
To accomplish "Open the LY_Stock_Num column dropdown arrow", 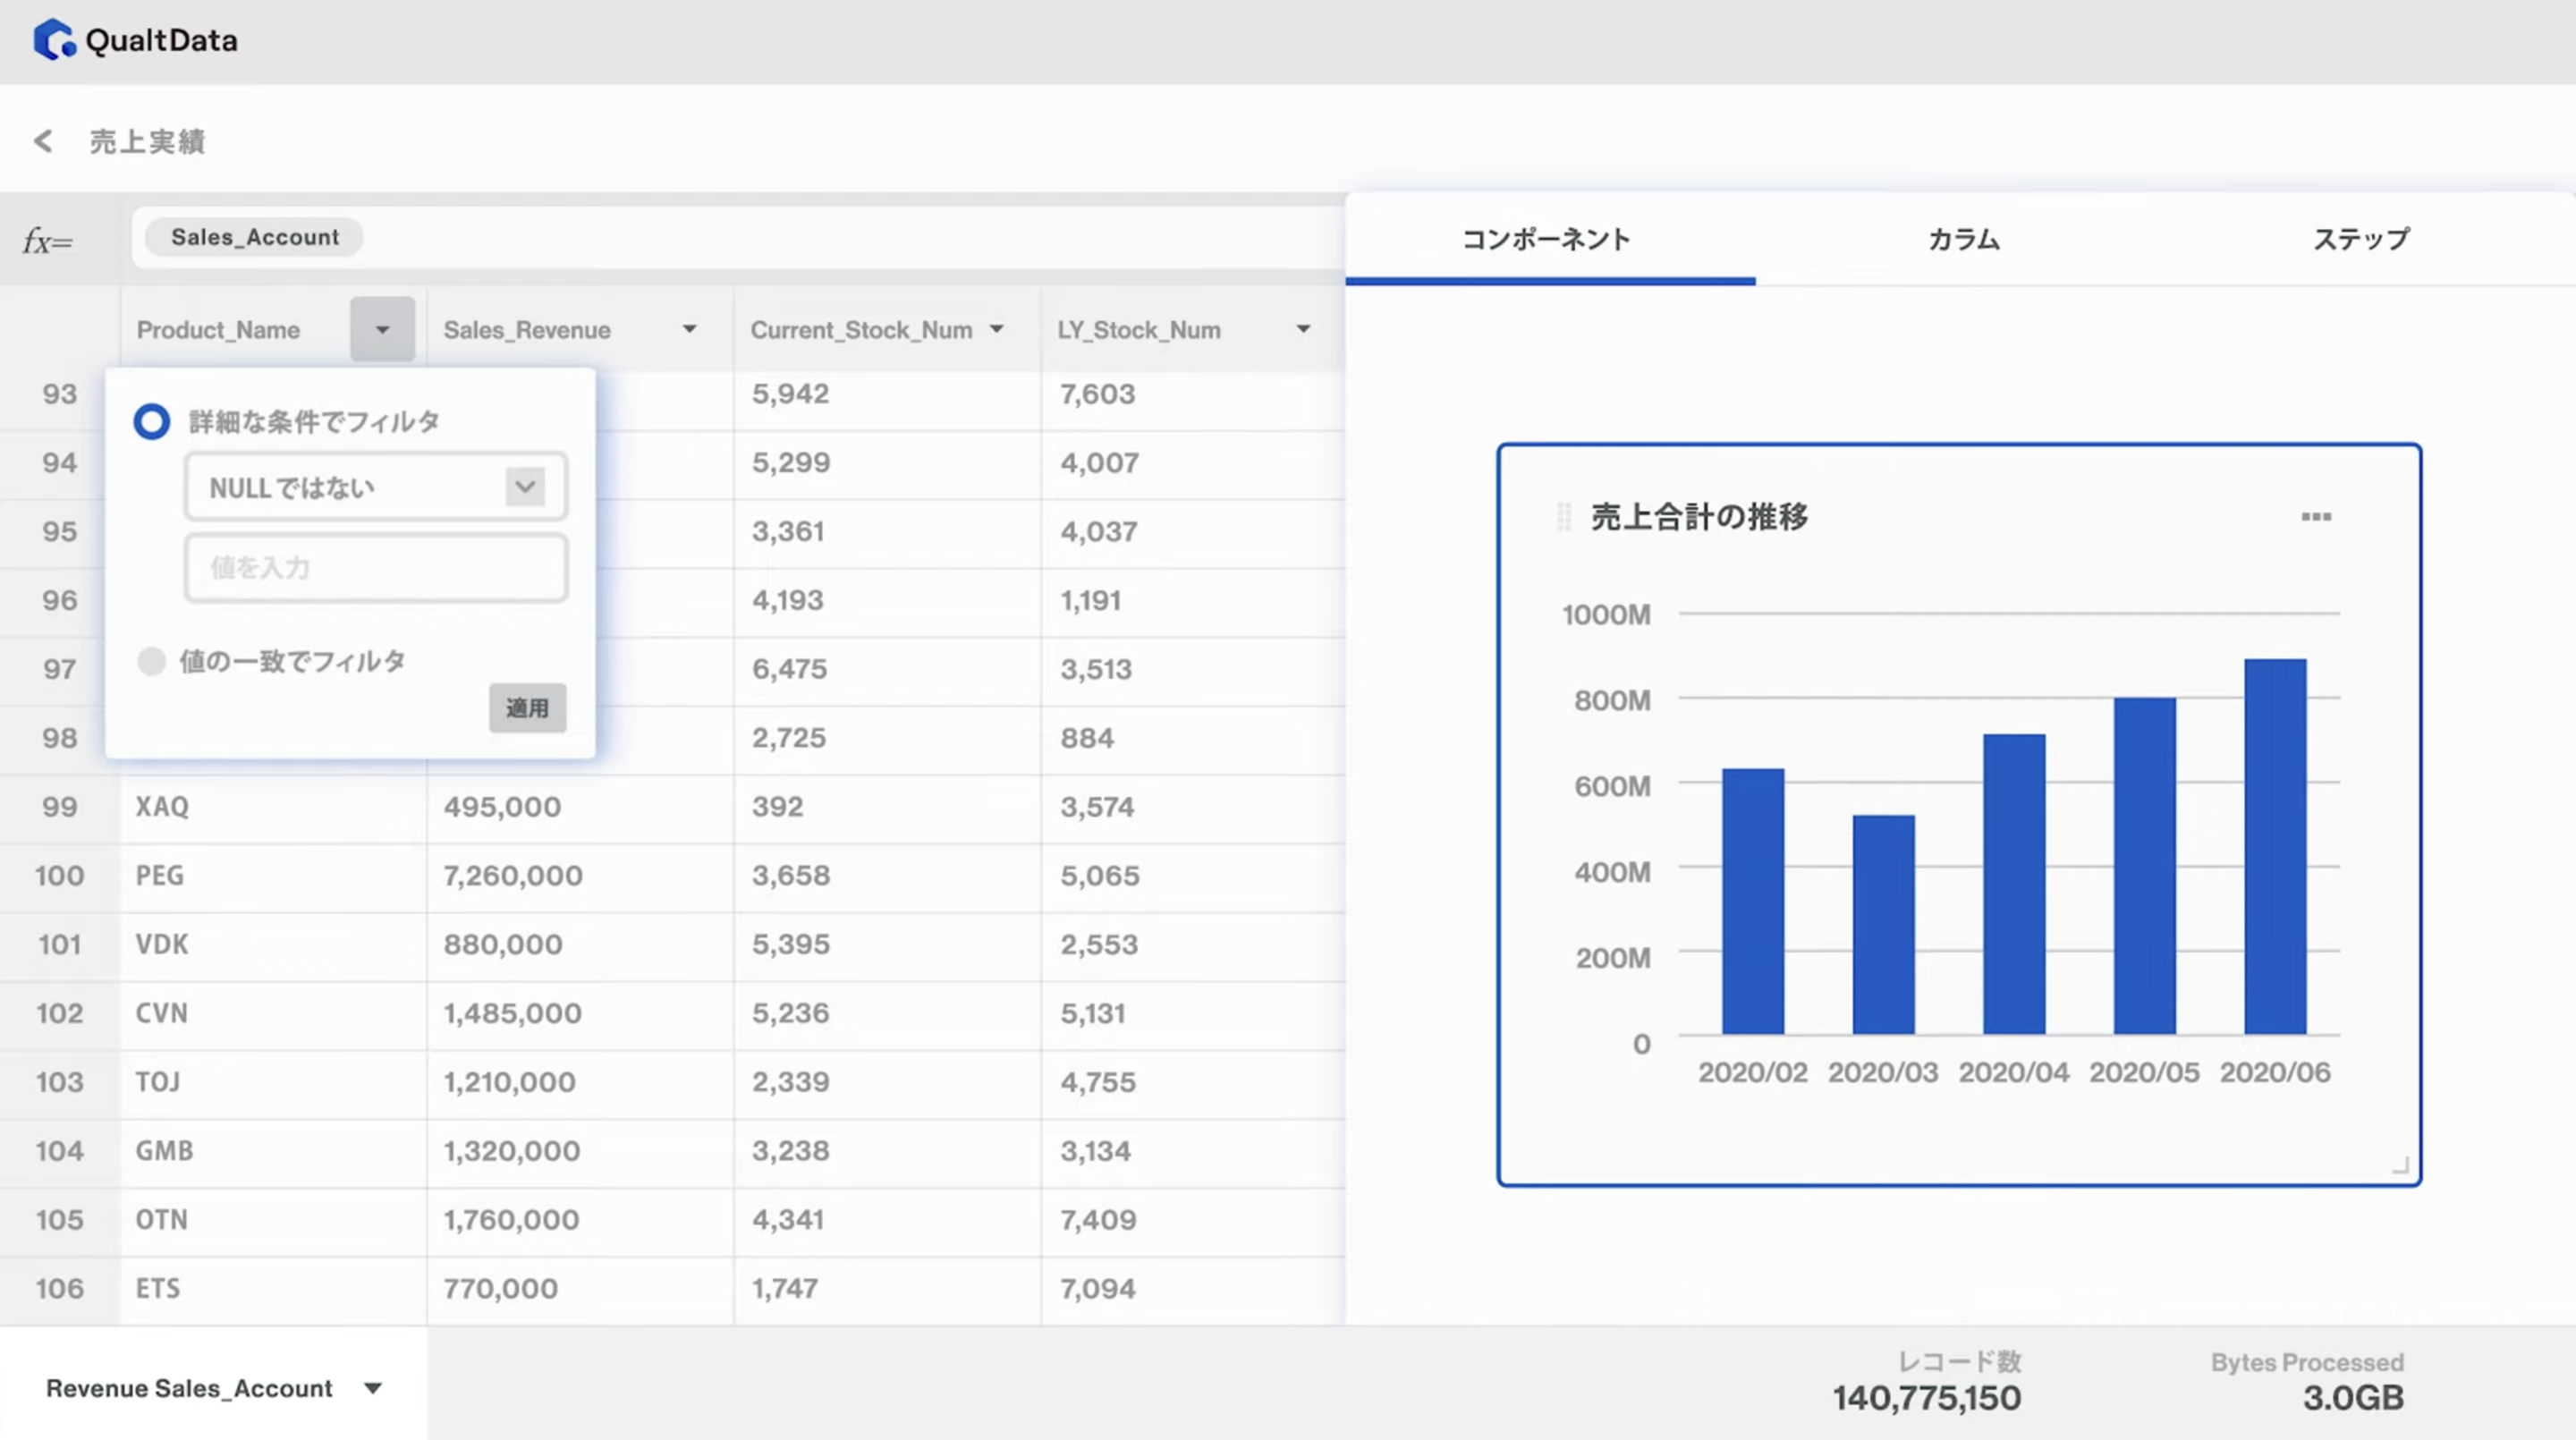I will pos(1303,329).
